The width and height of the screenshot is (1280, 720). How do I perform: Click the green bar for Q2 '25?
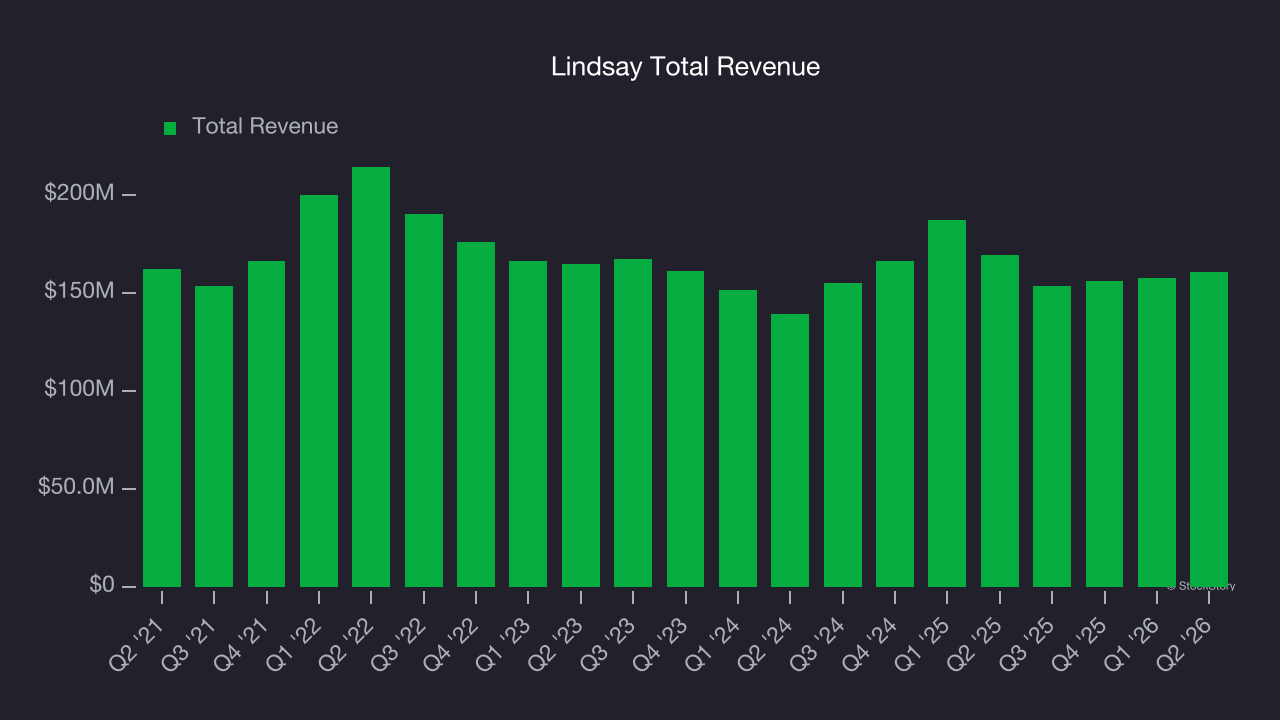1000,421
